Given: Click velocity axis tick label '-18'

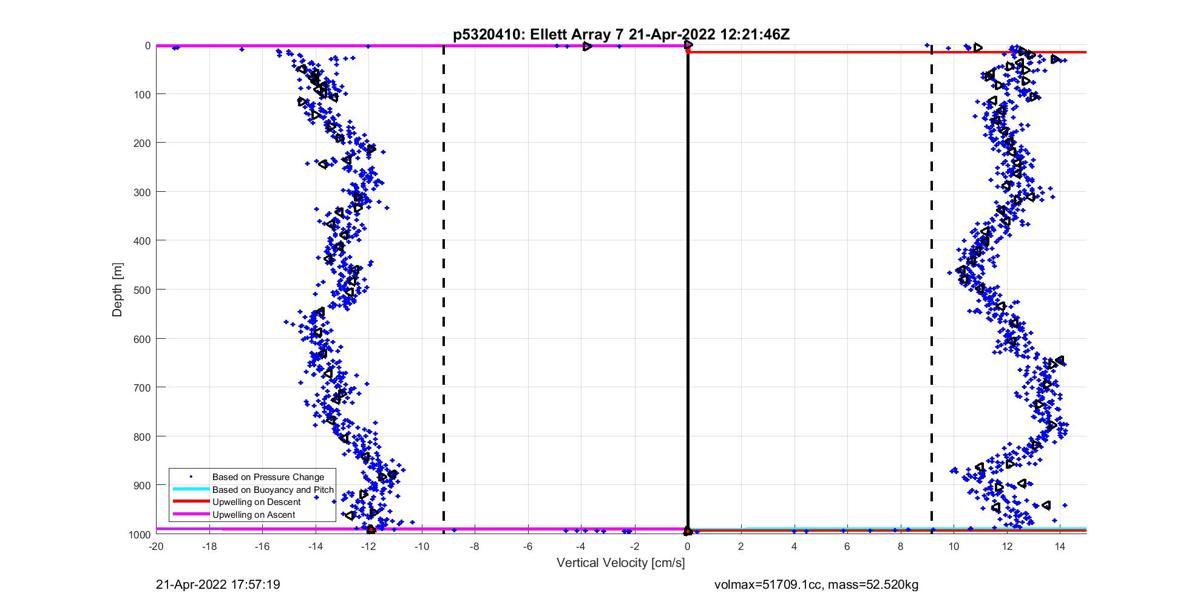Looking at the screenshot, I should 209,547.
